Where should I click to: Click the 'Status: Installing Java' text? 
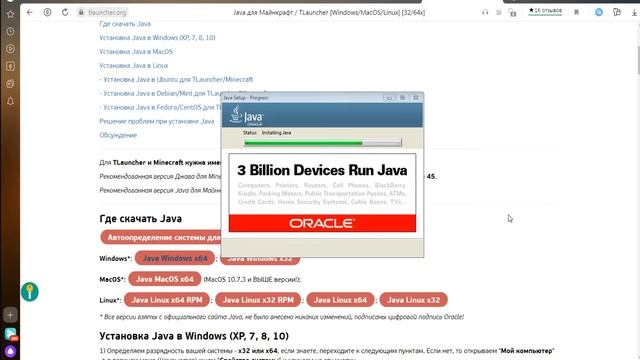point(267,133)
